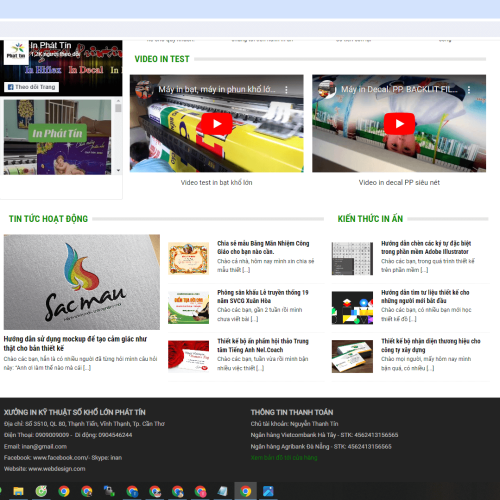
Task: Open the 'TIN TỨC HOẠT ĐỘNG' heading link
Action: [x=48, y=219]
